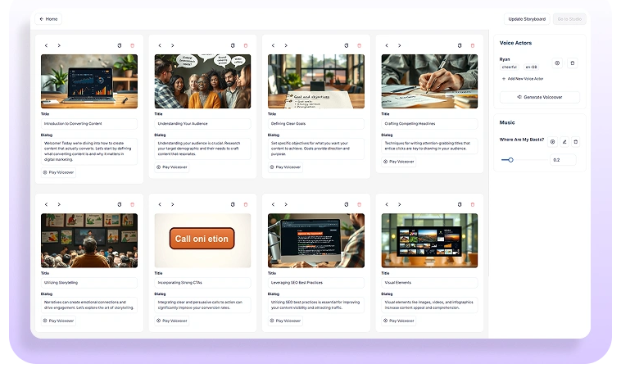Play voiceover for Introduction to Converting Content

(58, 173)
